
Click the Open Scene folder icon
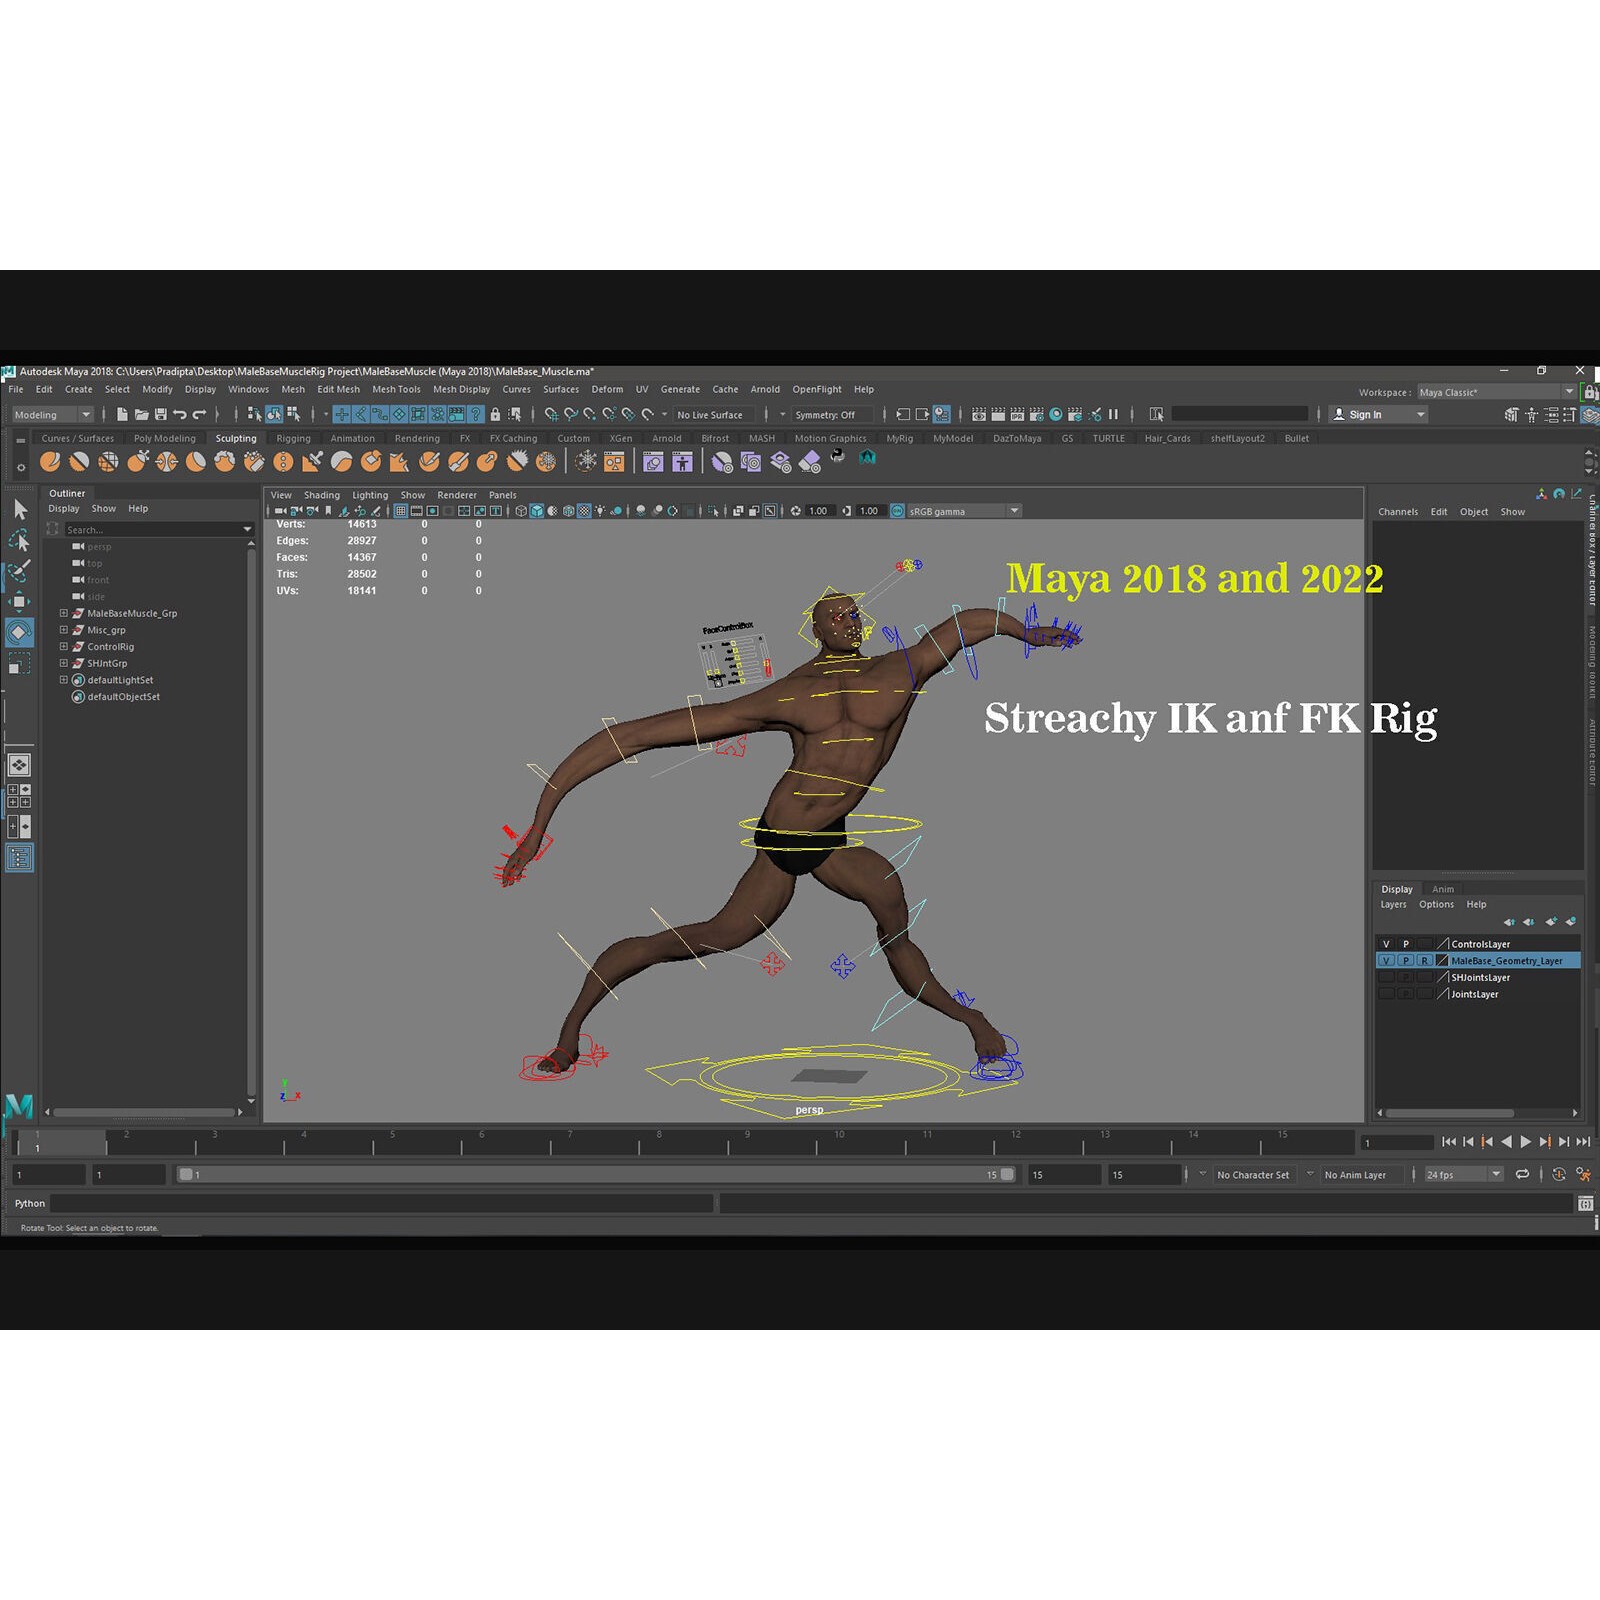point(141,414)
